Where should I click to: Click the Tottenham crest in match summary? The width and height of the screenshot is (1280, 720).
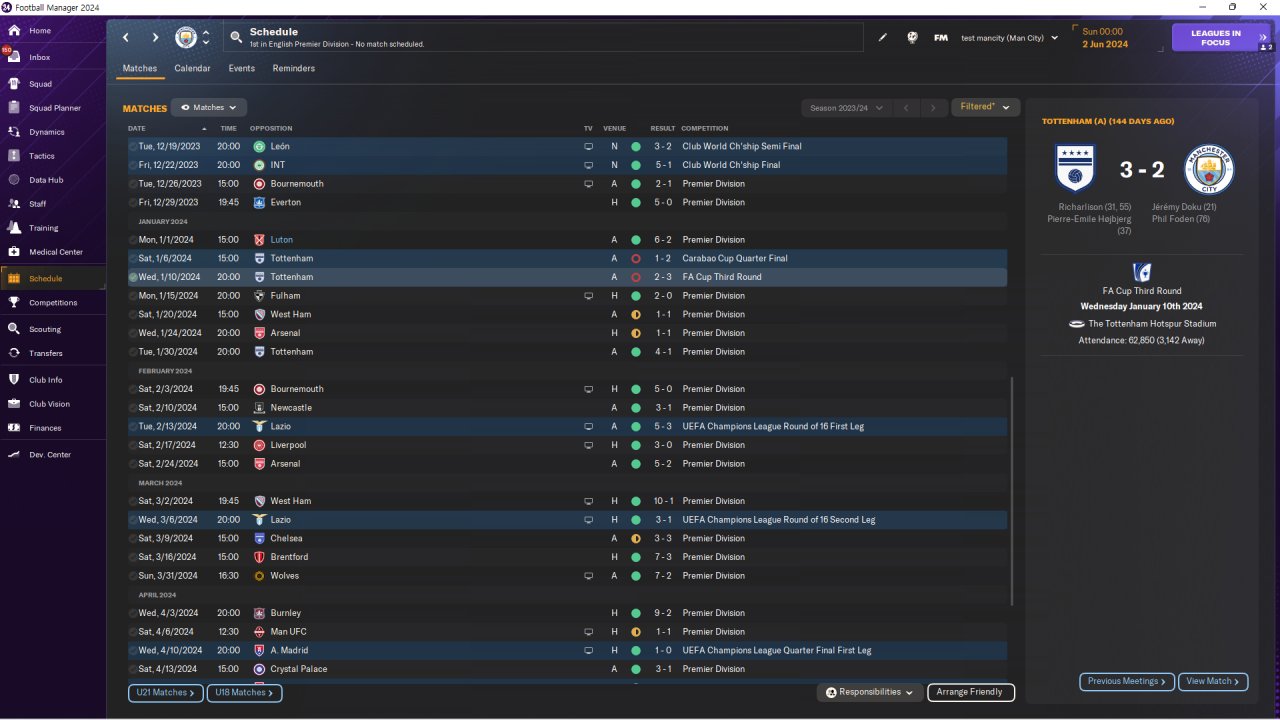1076,169
